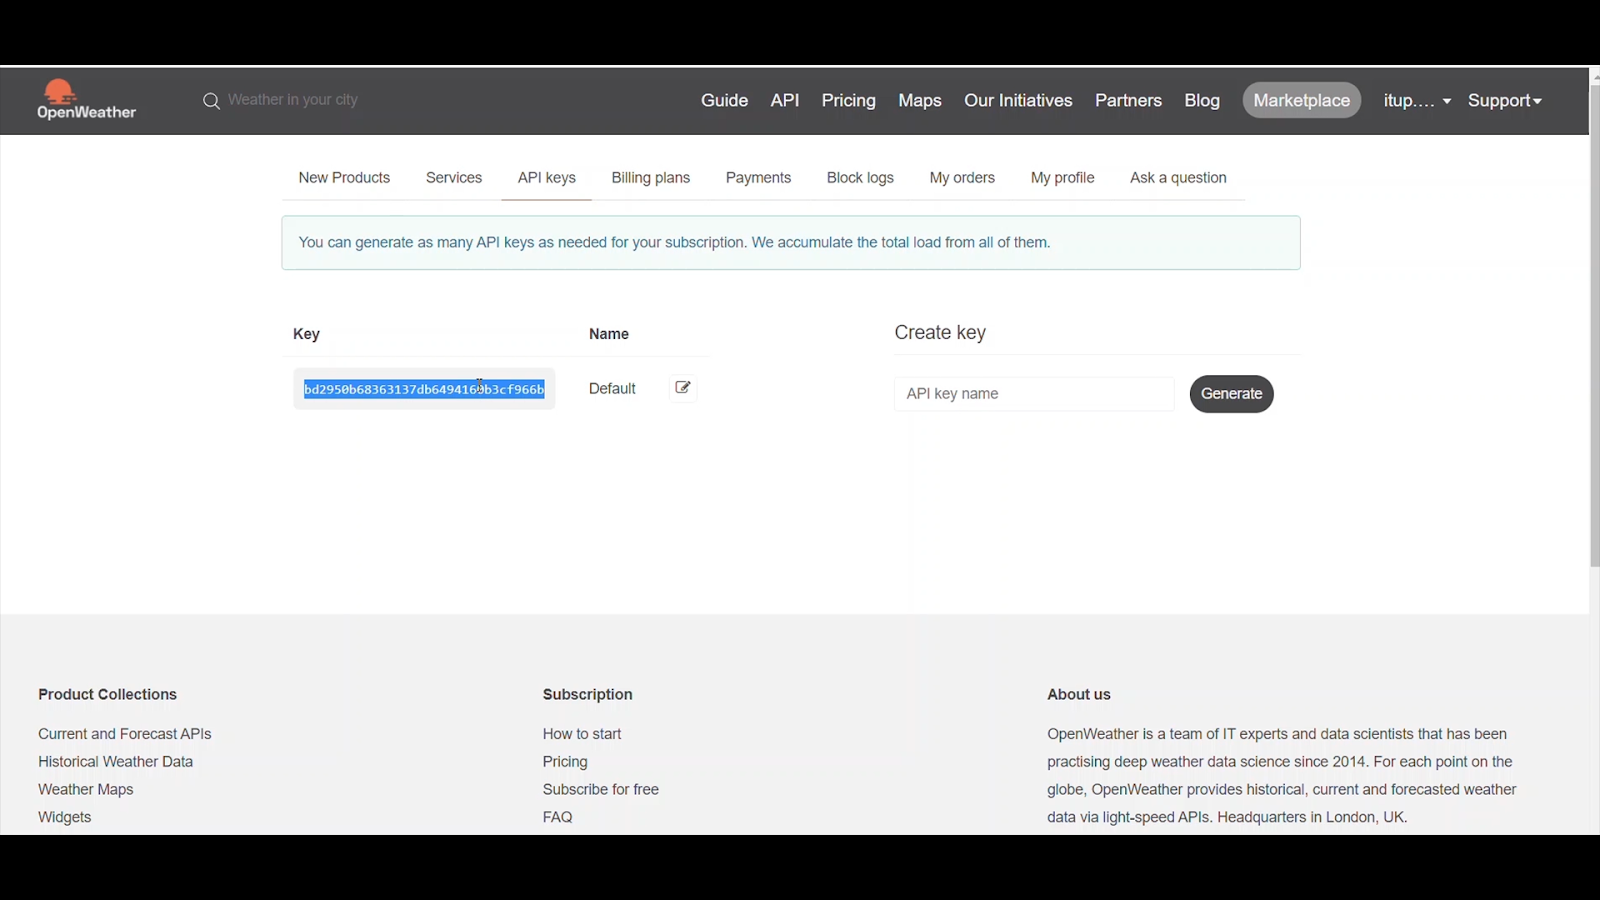
Task: Open the Block logs tab
Action: [x=860, y=178]
